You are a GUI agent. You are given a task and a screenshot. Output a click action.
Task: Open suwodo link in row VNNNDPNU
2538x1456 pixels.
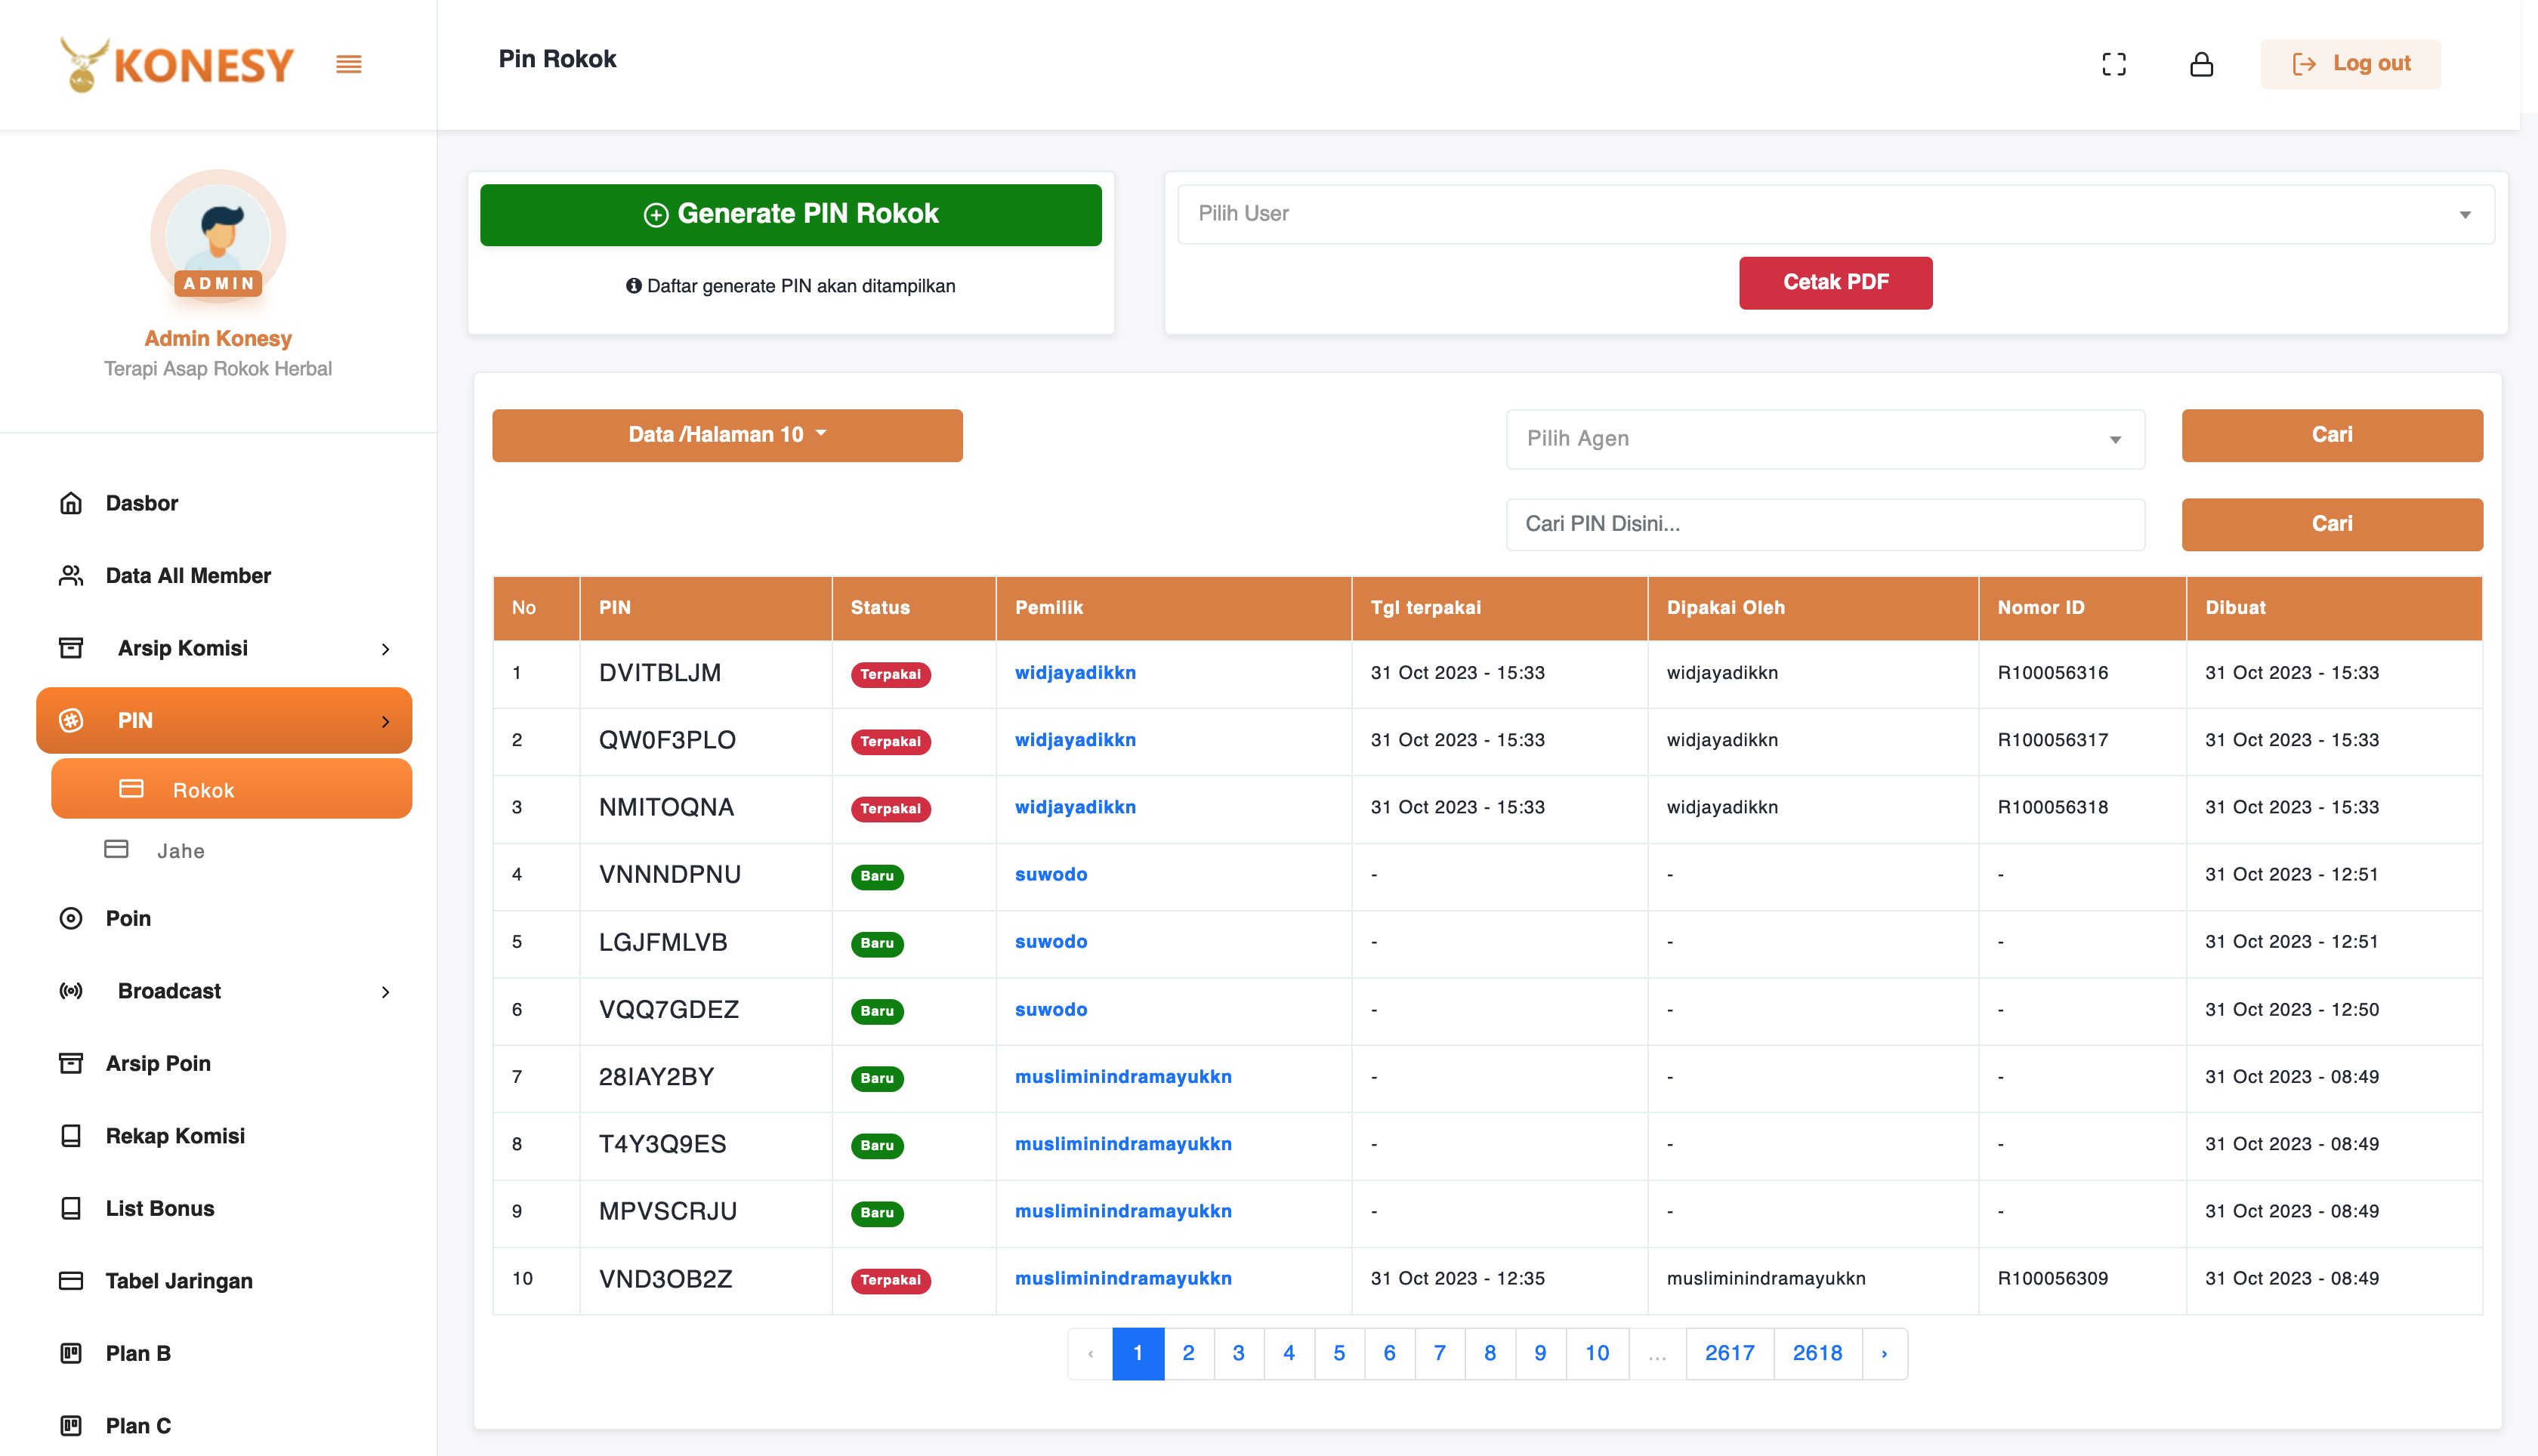tap(1050, 874)
